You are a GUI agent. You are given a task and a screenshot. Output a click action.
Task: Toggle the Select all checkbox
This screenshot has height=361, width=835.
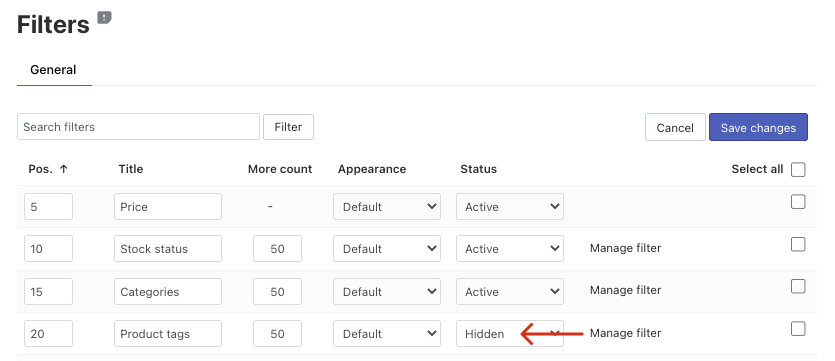[x=798, y=170]
